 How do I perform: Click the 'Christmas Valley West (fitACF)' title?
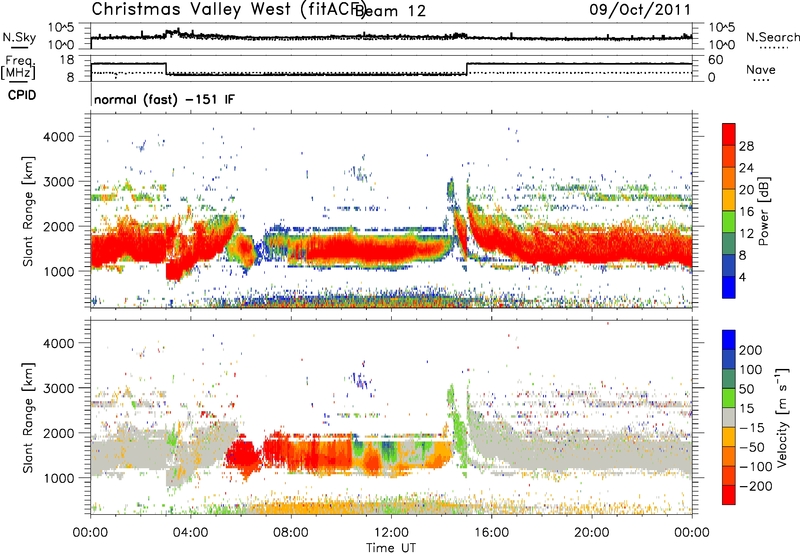(228, 9)
